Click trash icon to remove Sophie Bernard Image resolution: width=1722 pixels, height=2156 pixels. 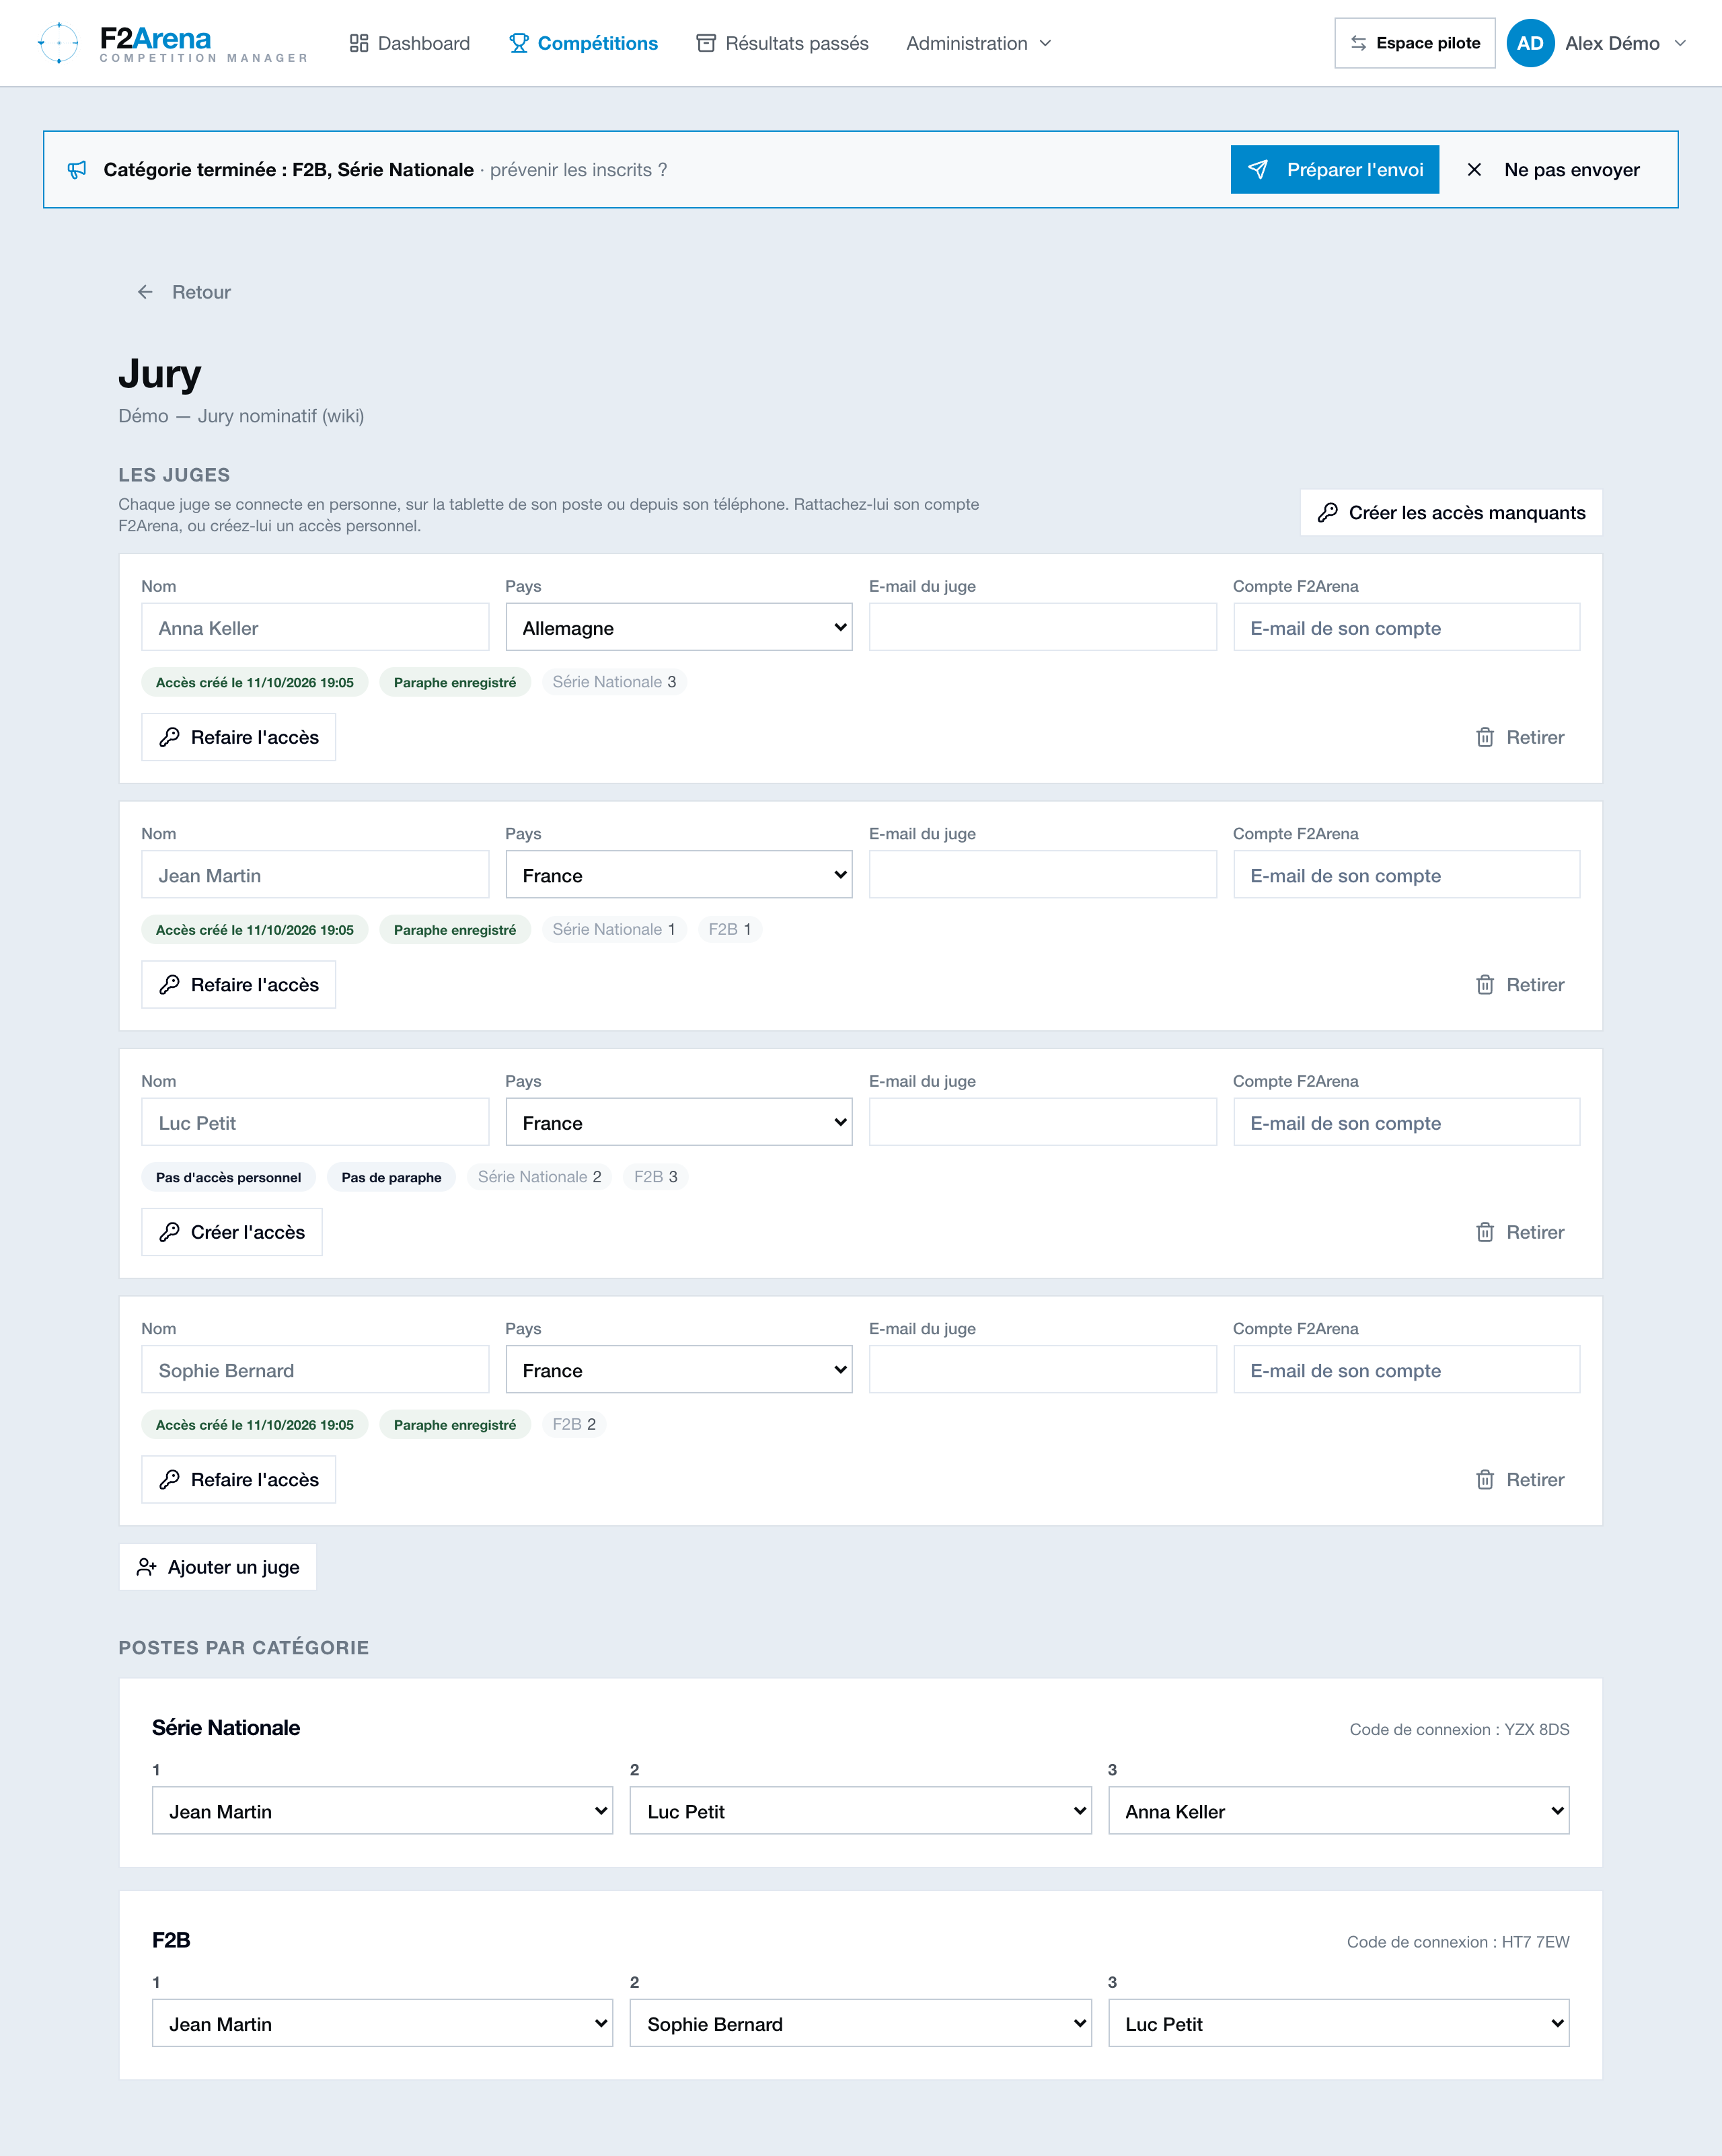click(1485, 1480)
